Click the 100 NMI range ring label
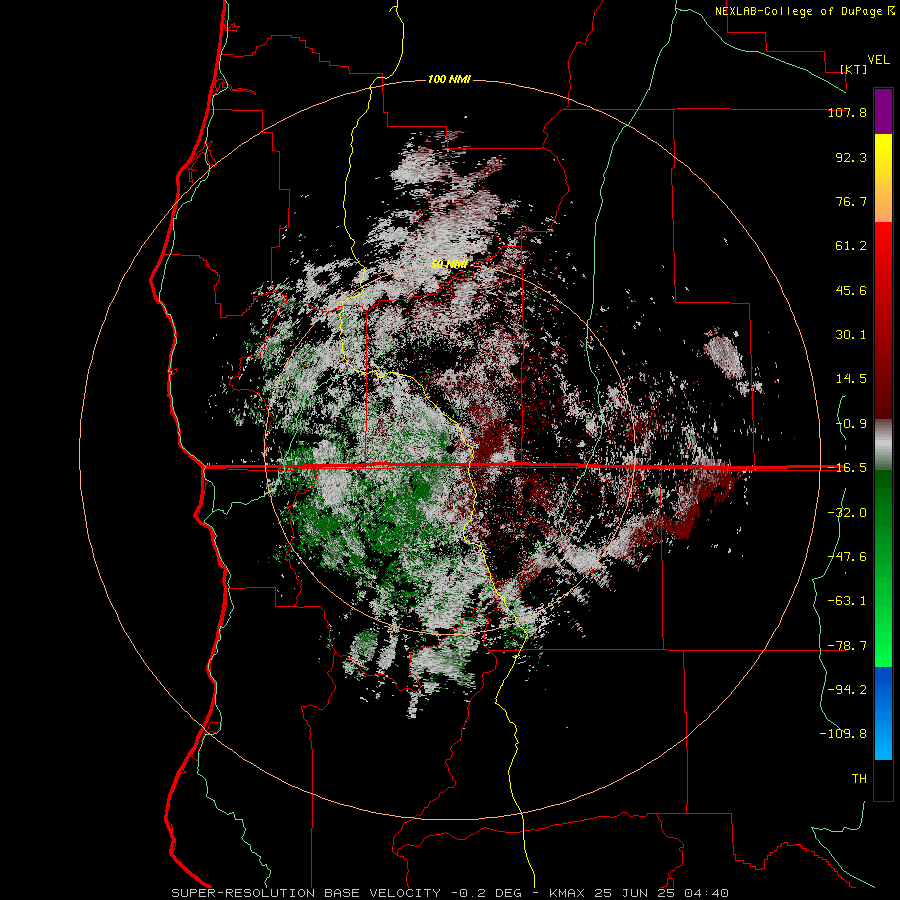 coord(449,79)
